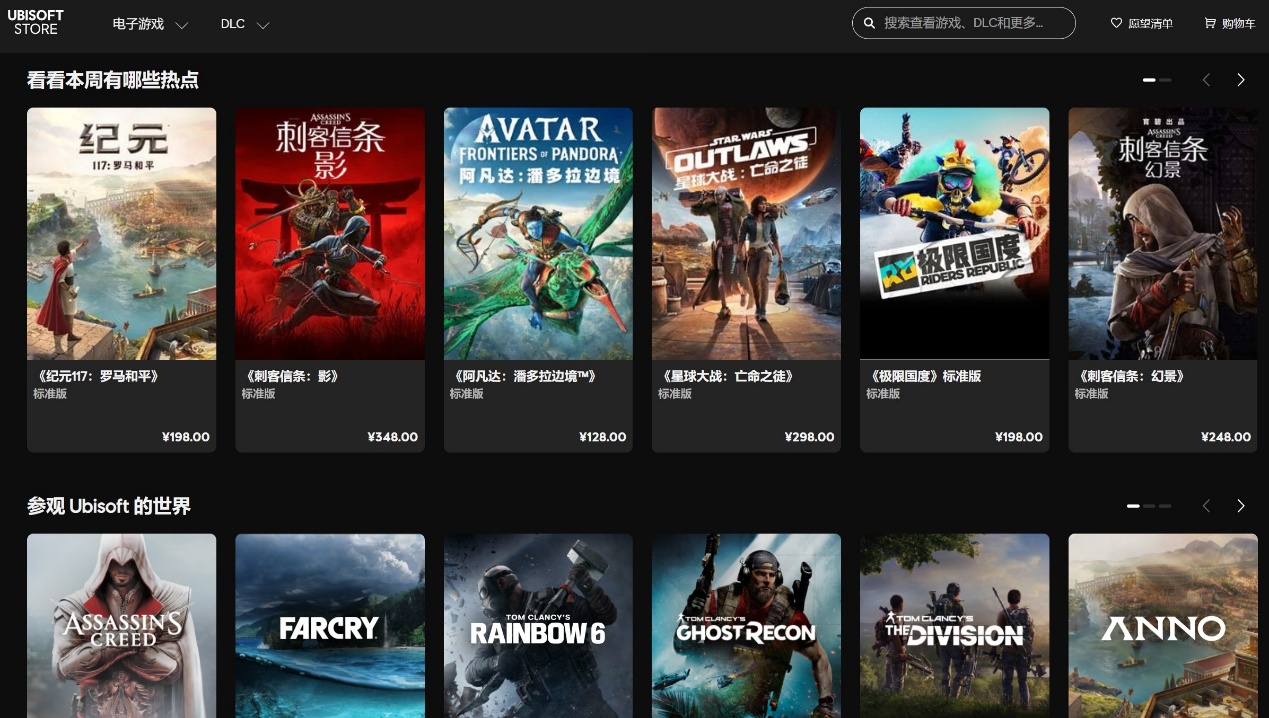Go to next page of weekly hot carousel
This screenshot has width=1269, height=718.
(x=1241, y=80)
